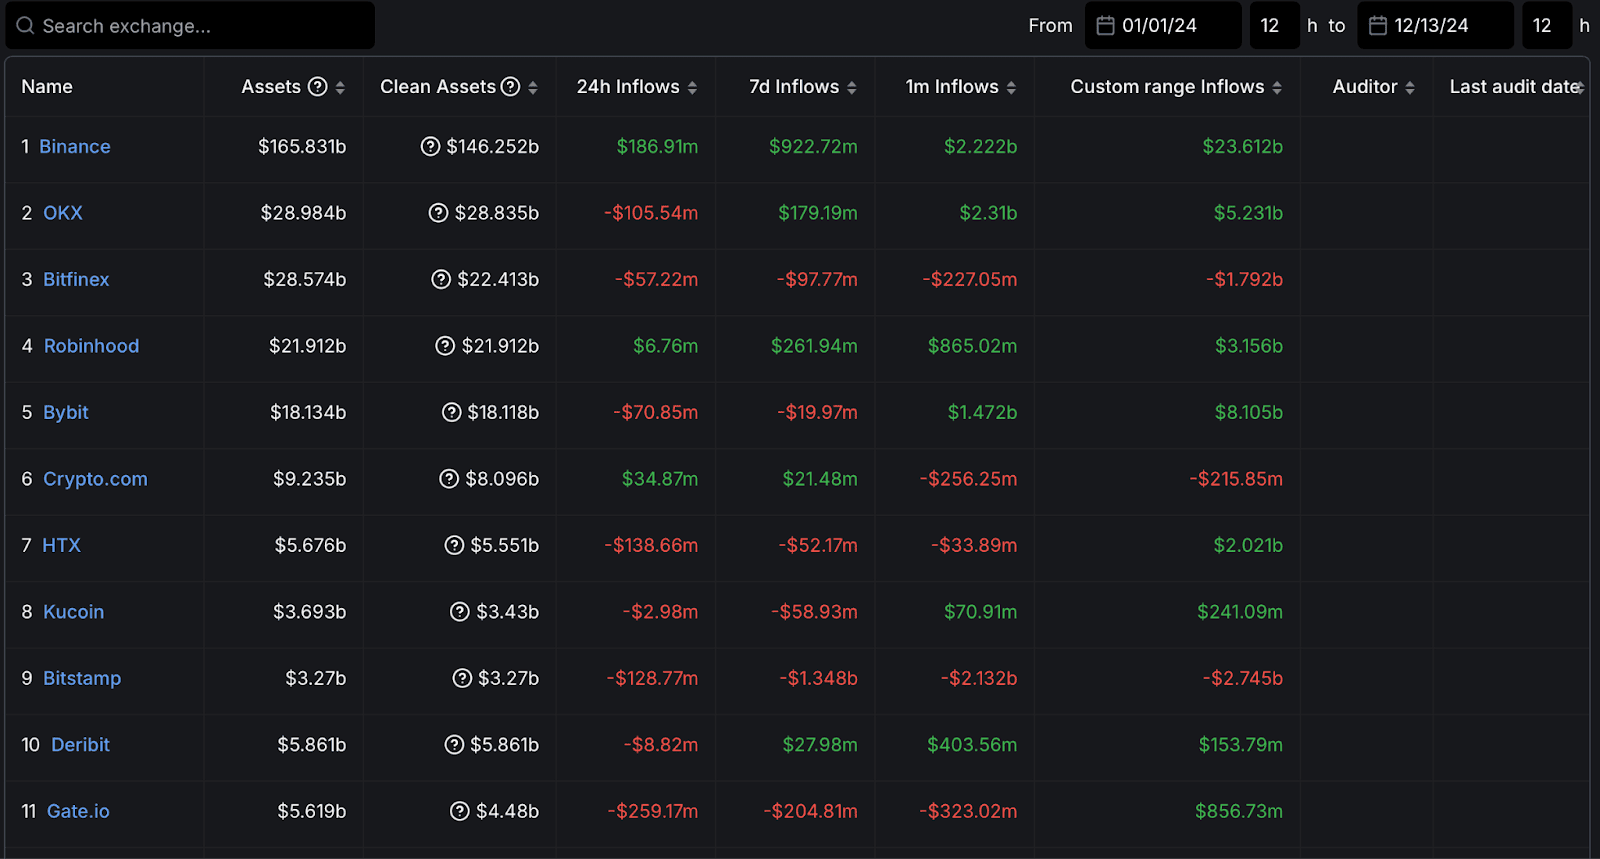This screenshot has height=859, width=1600.
Task: Click the Assets column help icon
Action: 318,87
